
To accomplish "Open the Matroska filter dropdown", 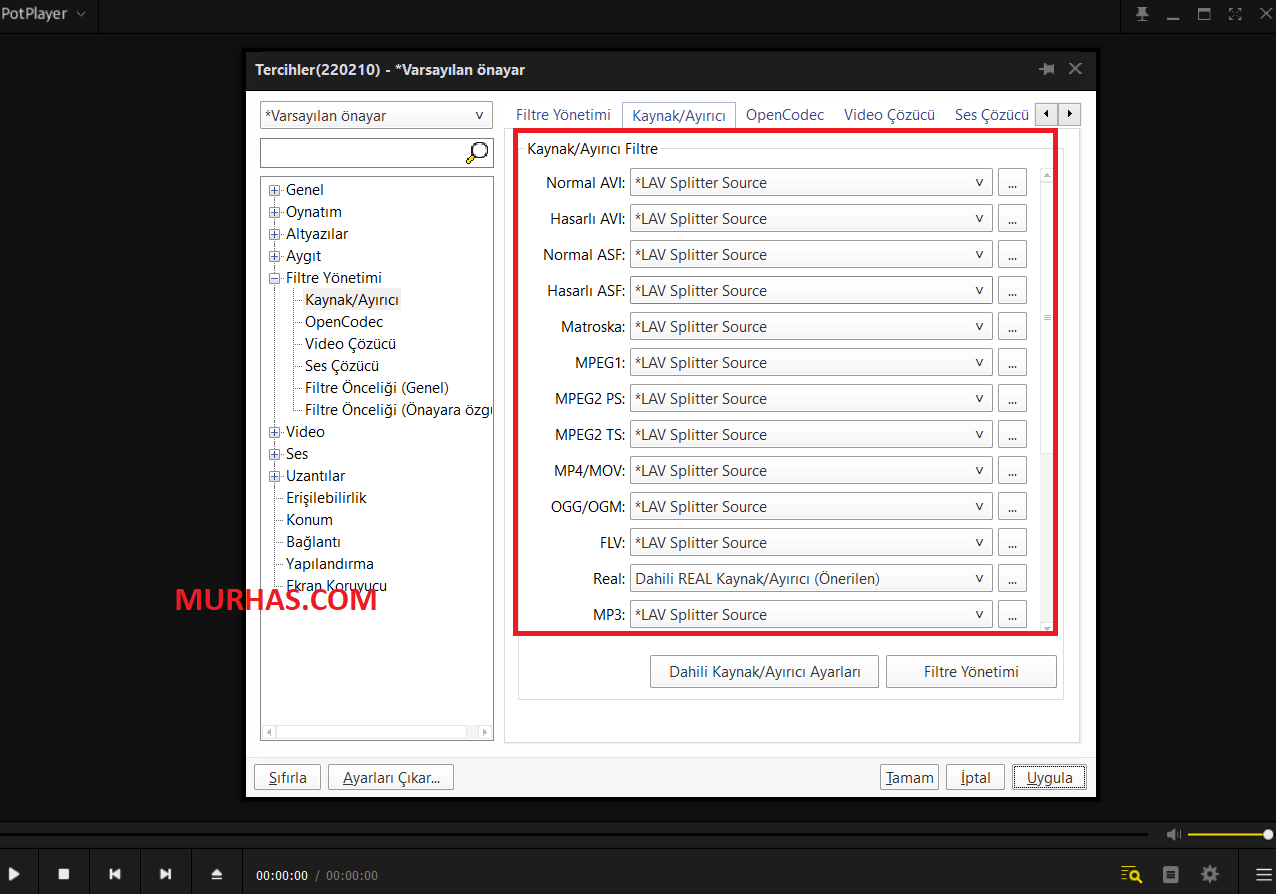I will pos(811,327).
